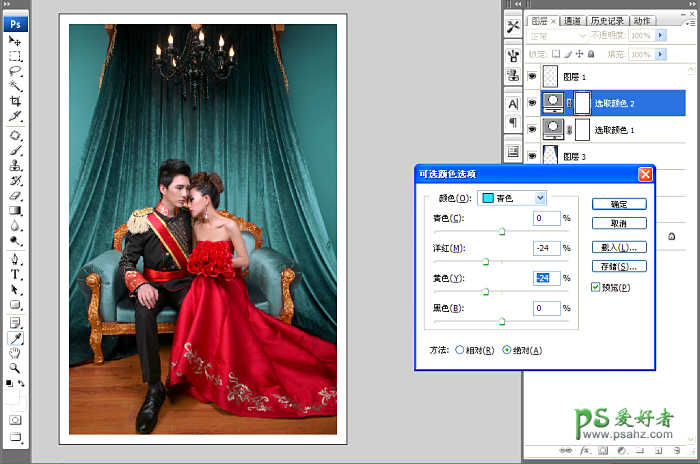Click the 黑色(B) value input field
The width and height of the screenshot is (700, 464).
click(x=546, y=308)
